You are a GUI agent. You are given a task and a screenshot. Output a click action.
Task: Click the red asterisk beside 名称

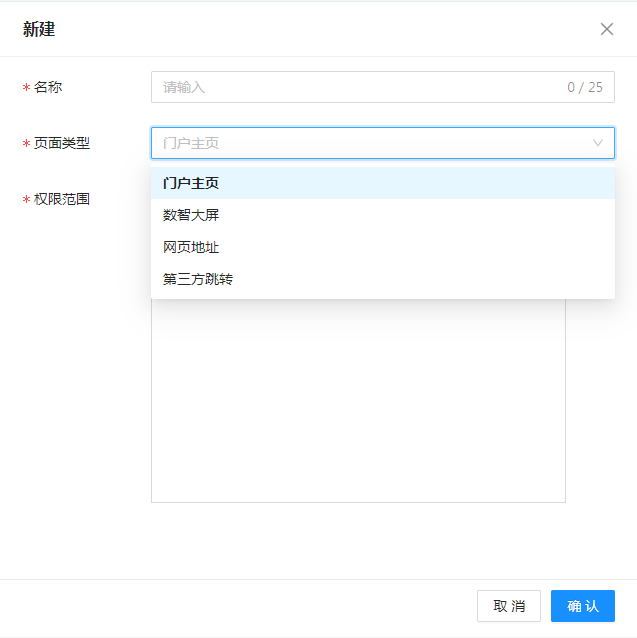tap(26, 88)
